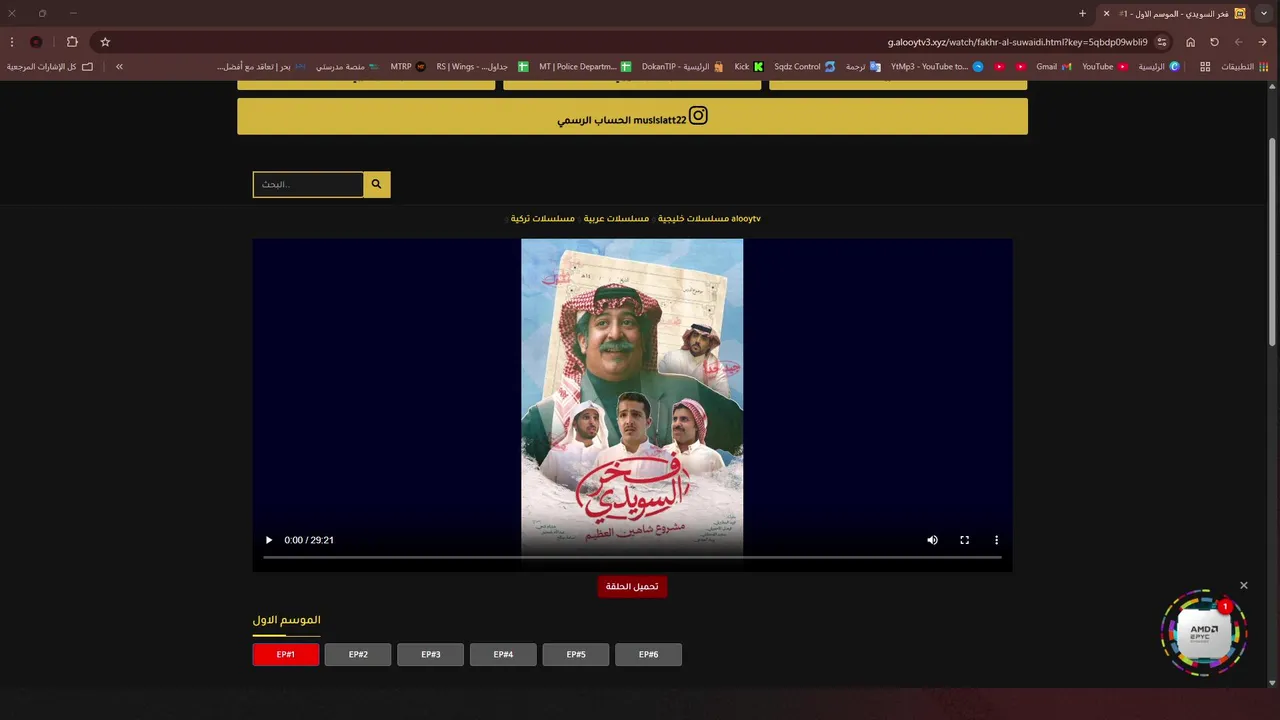Open the tab groups grid icon

click(1205, 67)
